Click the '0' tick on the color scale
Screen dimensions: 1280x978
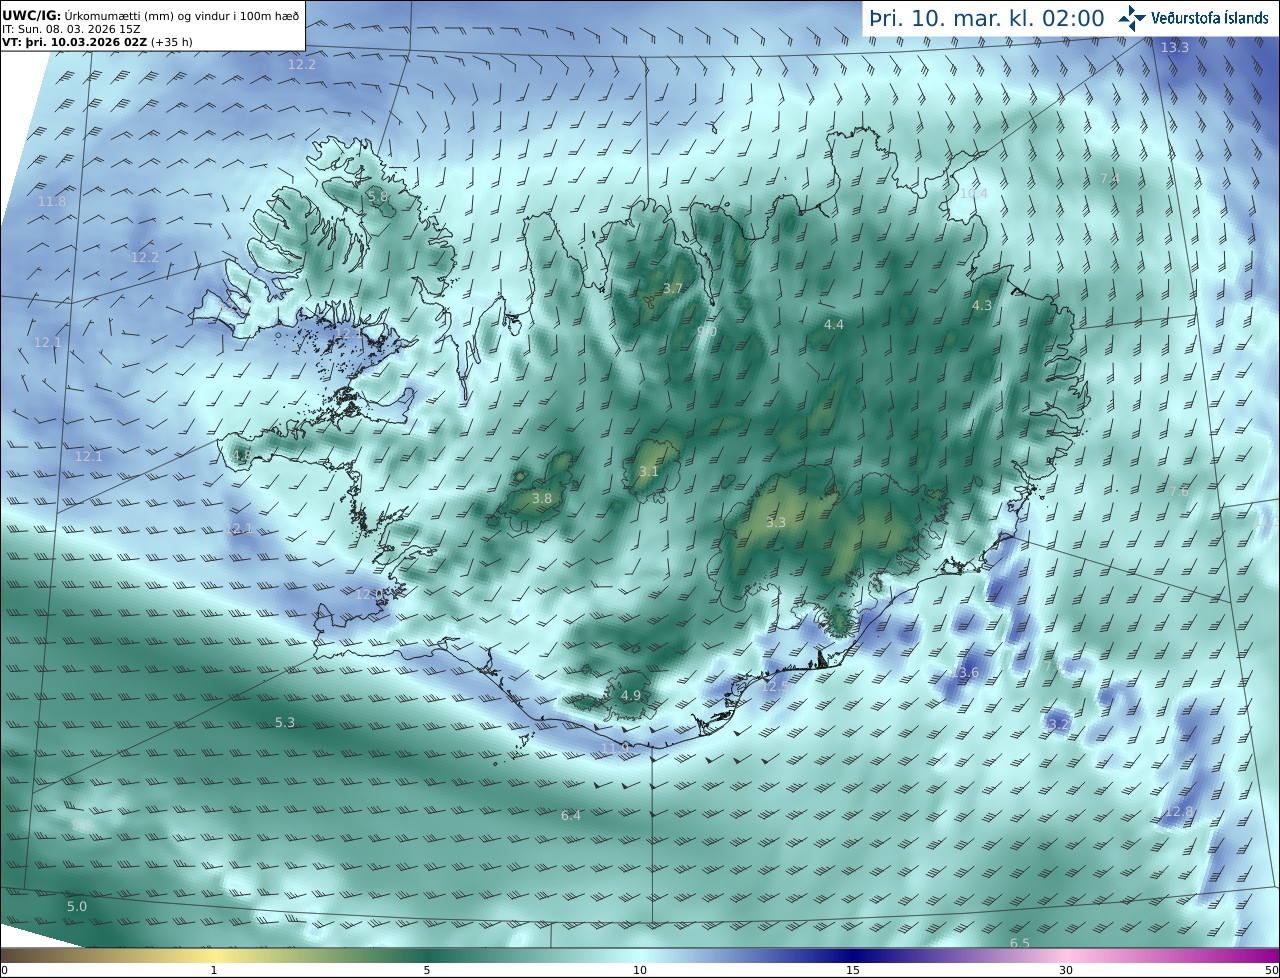[4, 970]
